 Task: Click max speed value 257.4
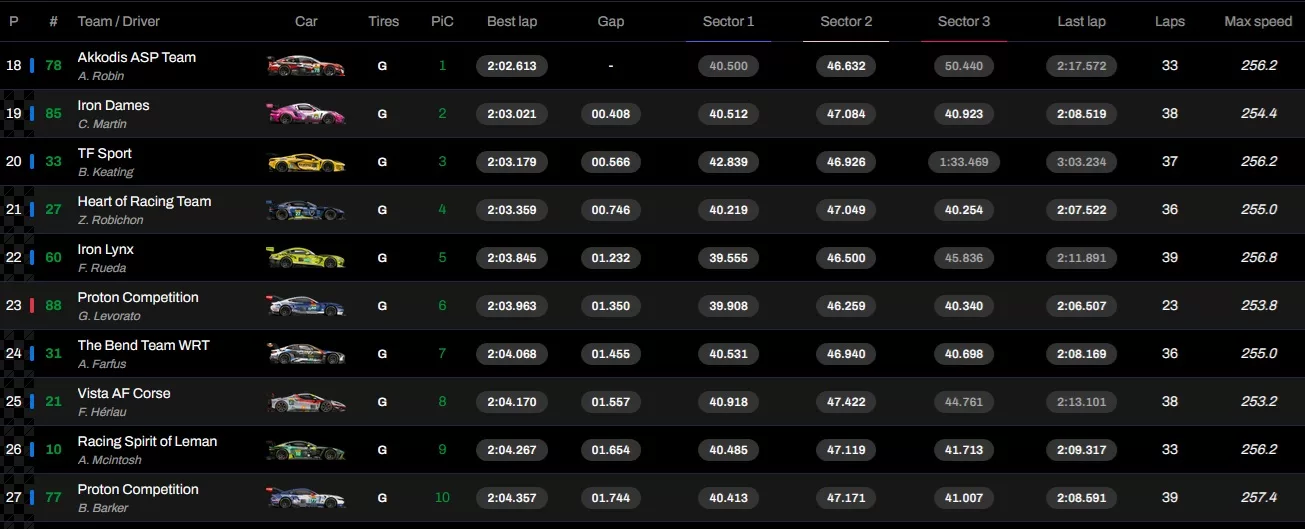point(1258,498)
